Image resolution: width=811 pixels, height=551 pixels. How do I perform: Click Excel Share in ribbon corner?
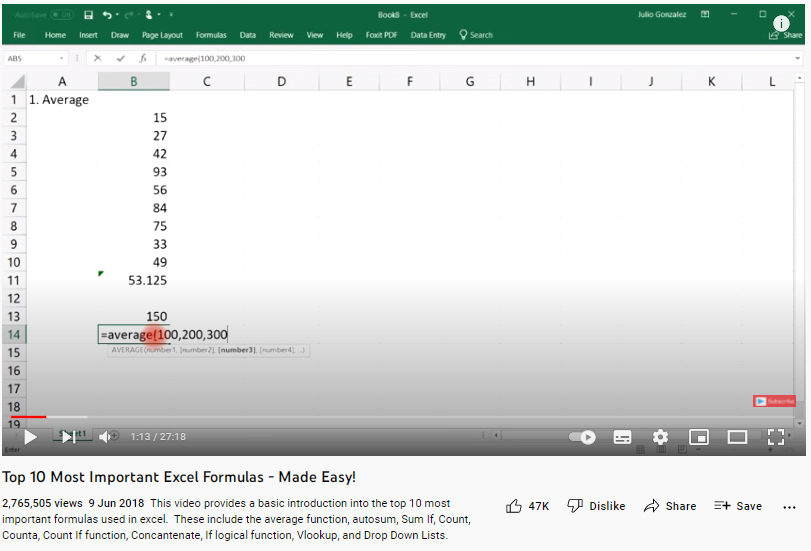click(x=786, y=35)
